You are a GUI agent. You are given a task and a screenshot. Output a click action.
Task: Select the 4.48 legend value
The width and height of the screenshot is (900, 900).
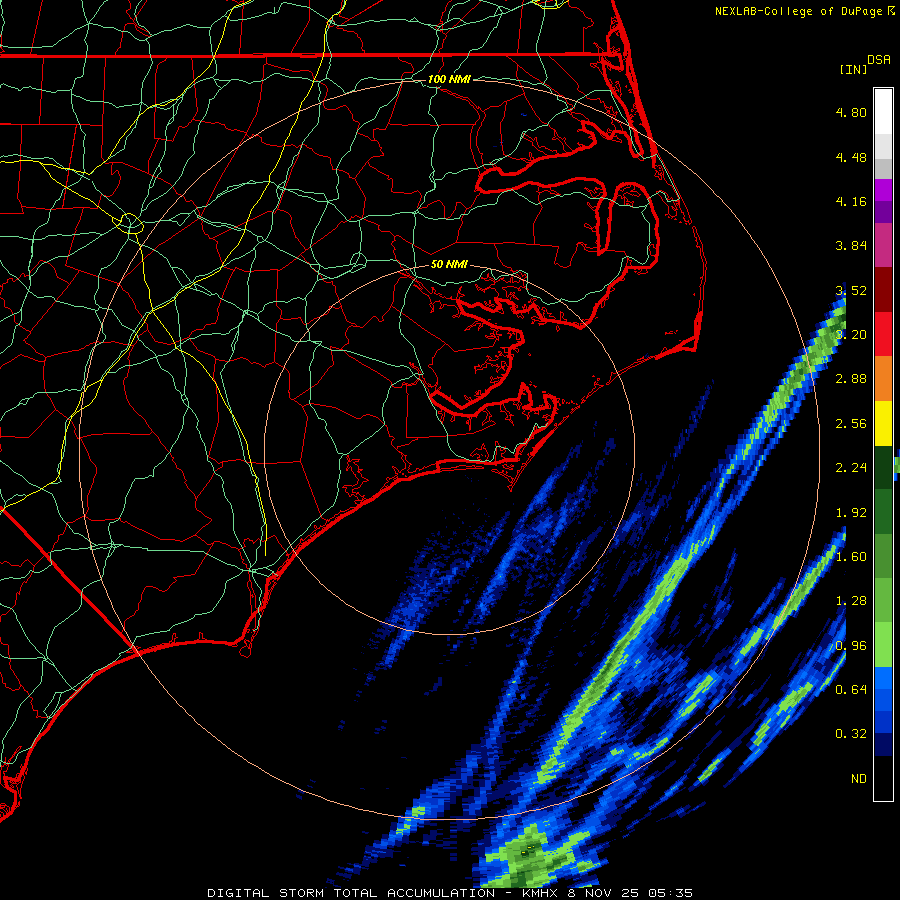(851, 157)
